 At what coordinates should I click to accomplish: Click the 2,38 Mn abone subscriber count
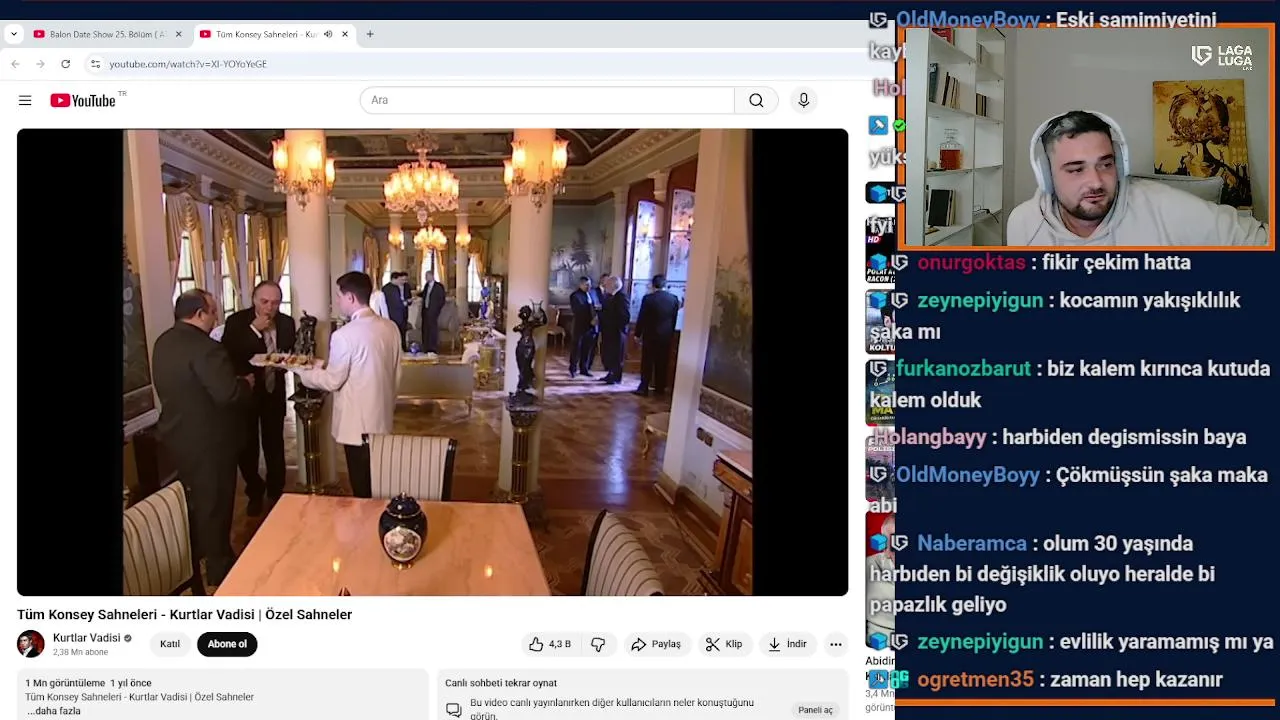point(81,652)
